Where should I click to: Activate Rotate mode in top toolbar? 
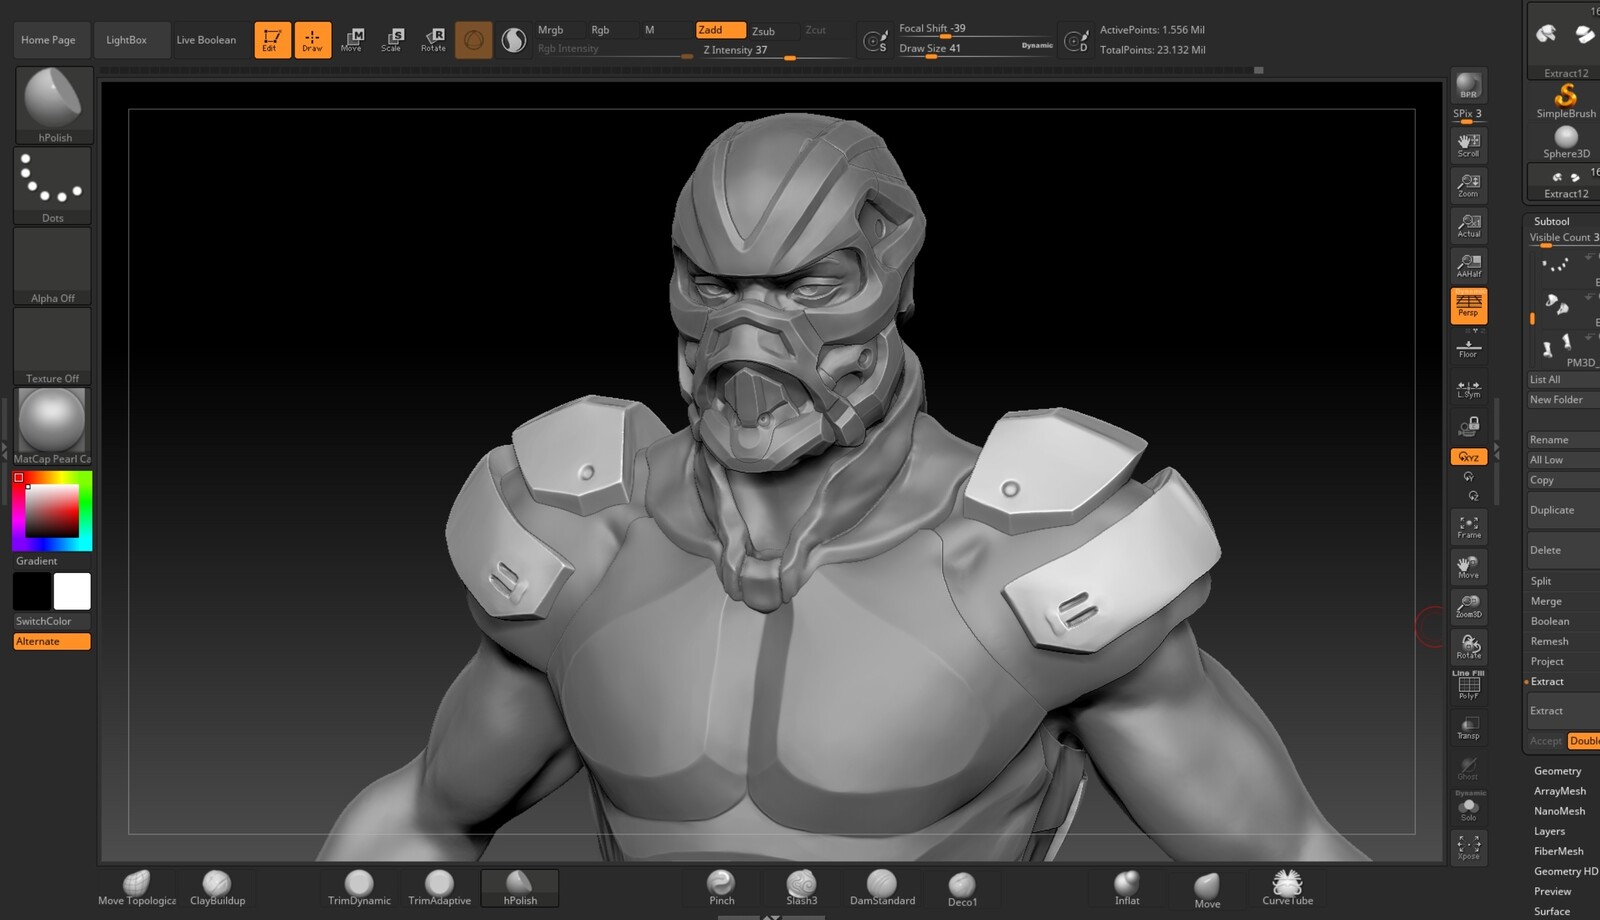pyautogui.click(x=433, y=40)
